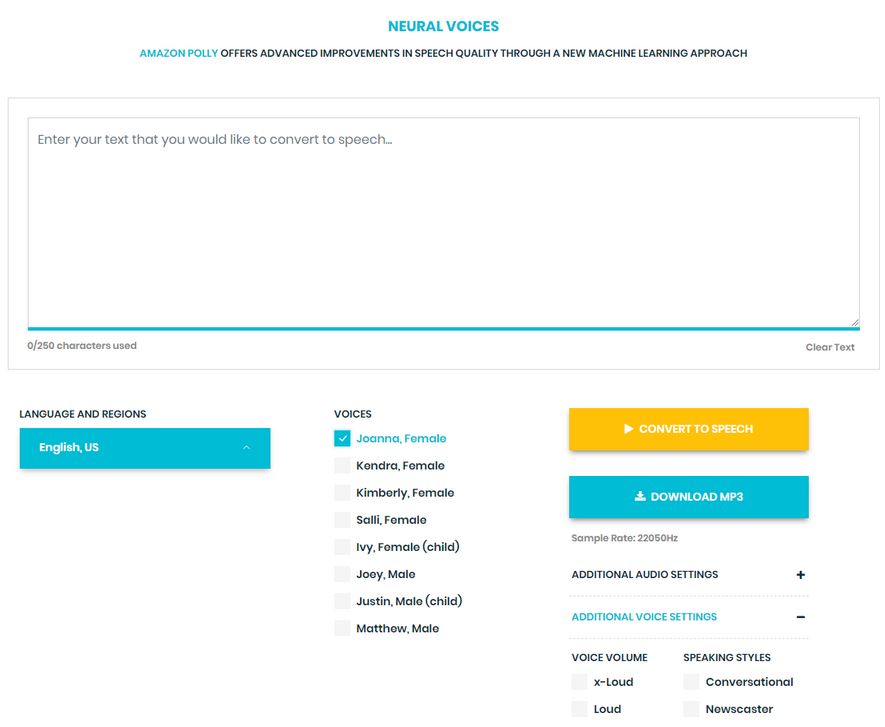Expand the Additional Audio Settings section
The image size is (885, 727).
[x=689, y=575]
